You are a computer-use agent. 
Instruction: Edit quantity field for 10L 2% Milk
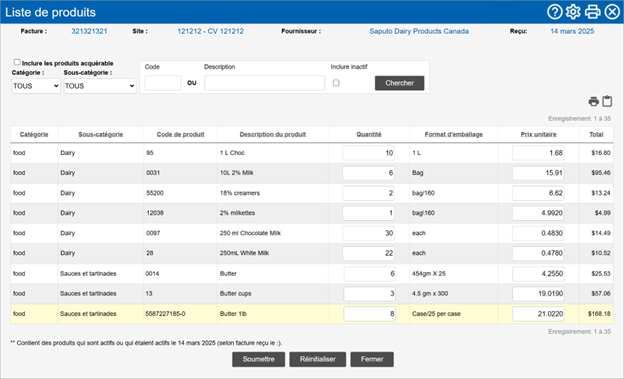369,173
